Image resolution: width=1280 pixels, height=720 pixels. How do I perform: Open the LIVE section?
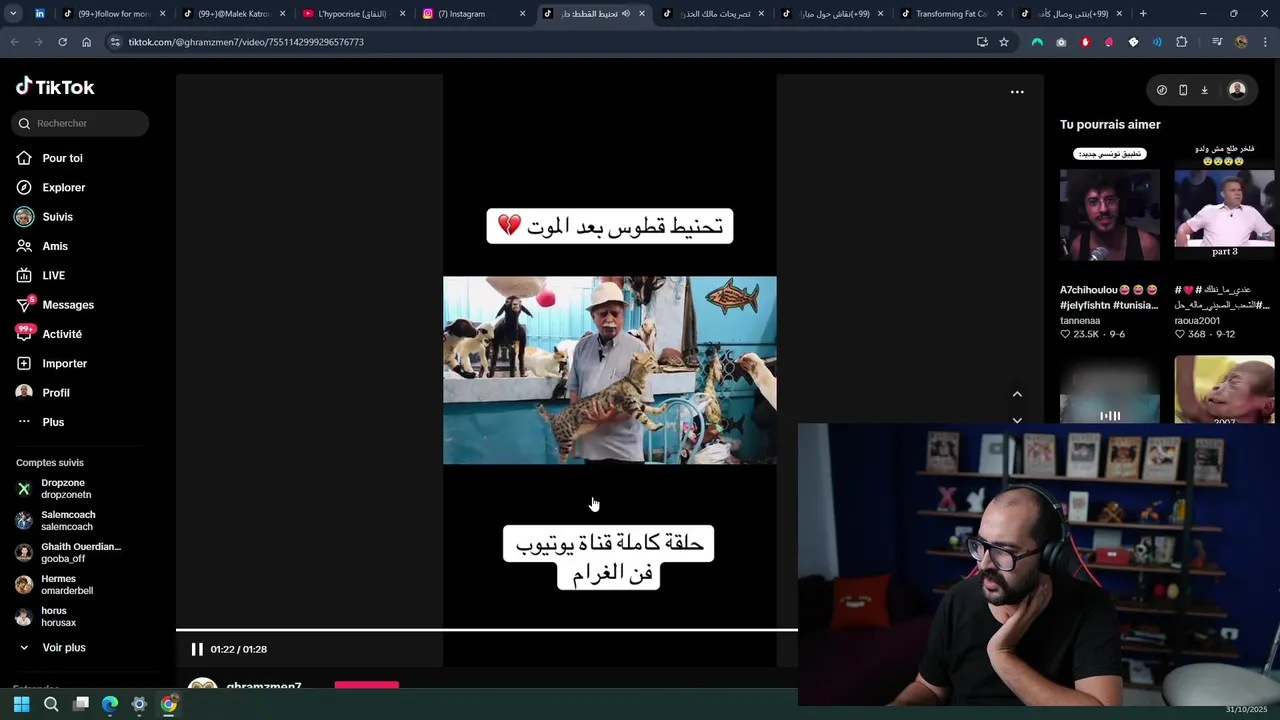coord(53,275)
